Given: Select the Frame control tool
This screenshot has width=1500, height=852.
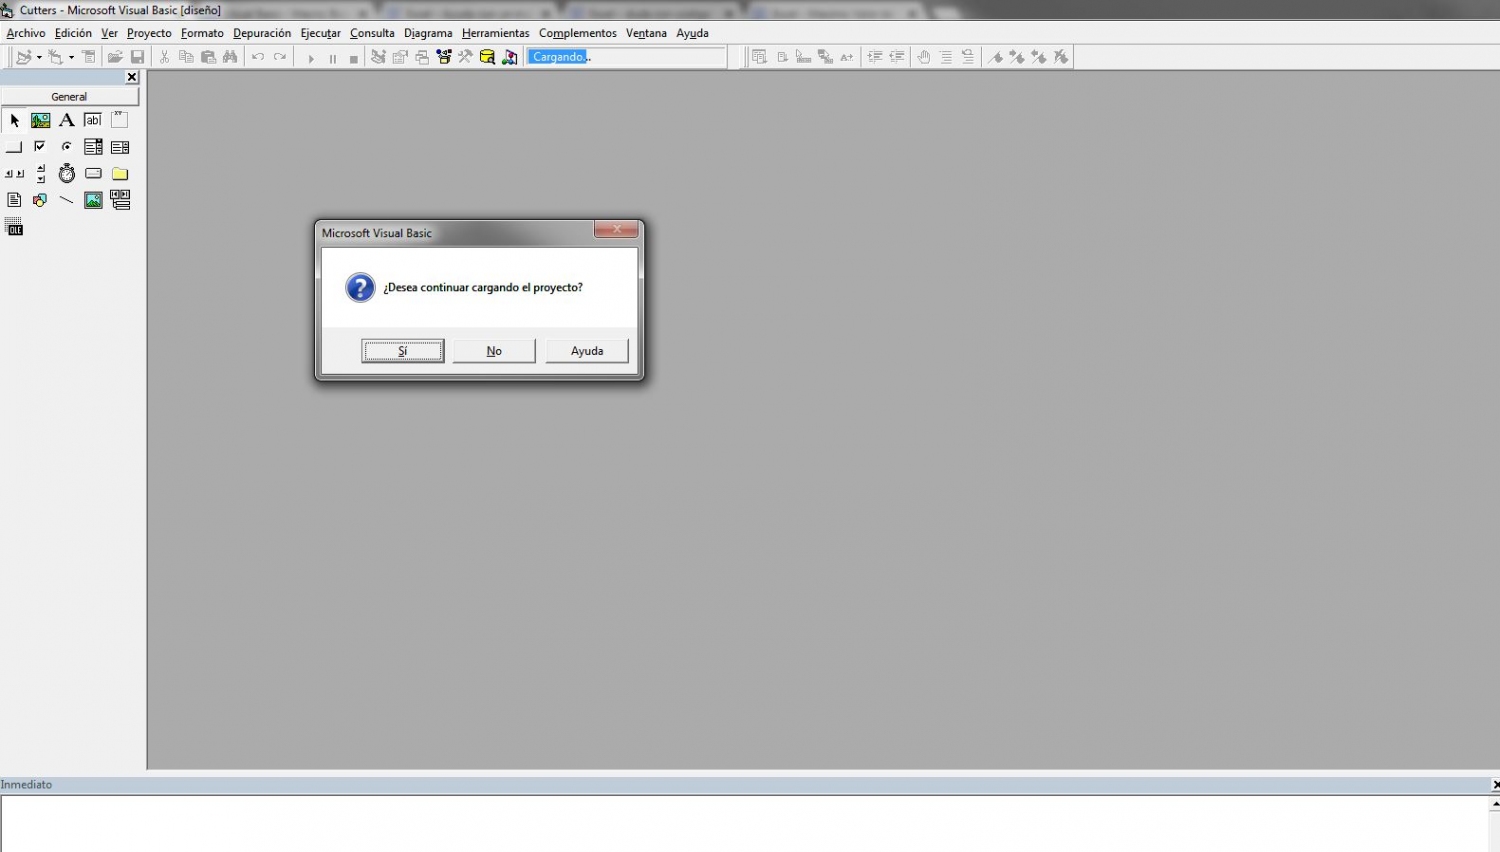Looking at the screenshot, I should point(120,120).
